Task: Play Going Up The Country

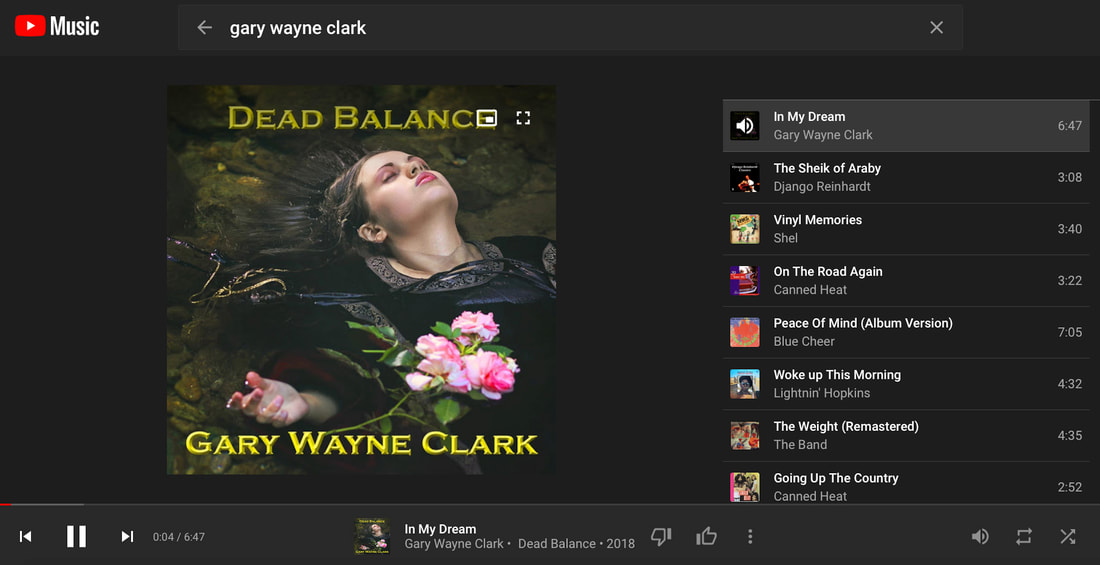Action: [906, 483]
